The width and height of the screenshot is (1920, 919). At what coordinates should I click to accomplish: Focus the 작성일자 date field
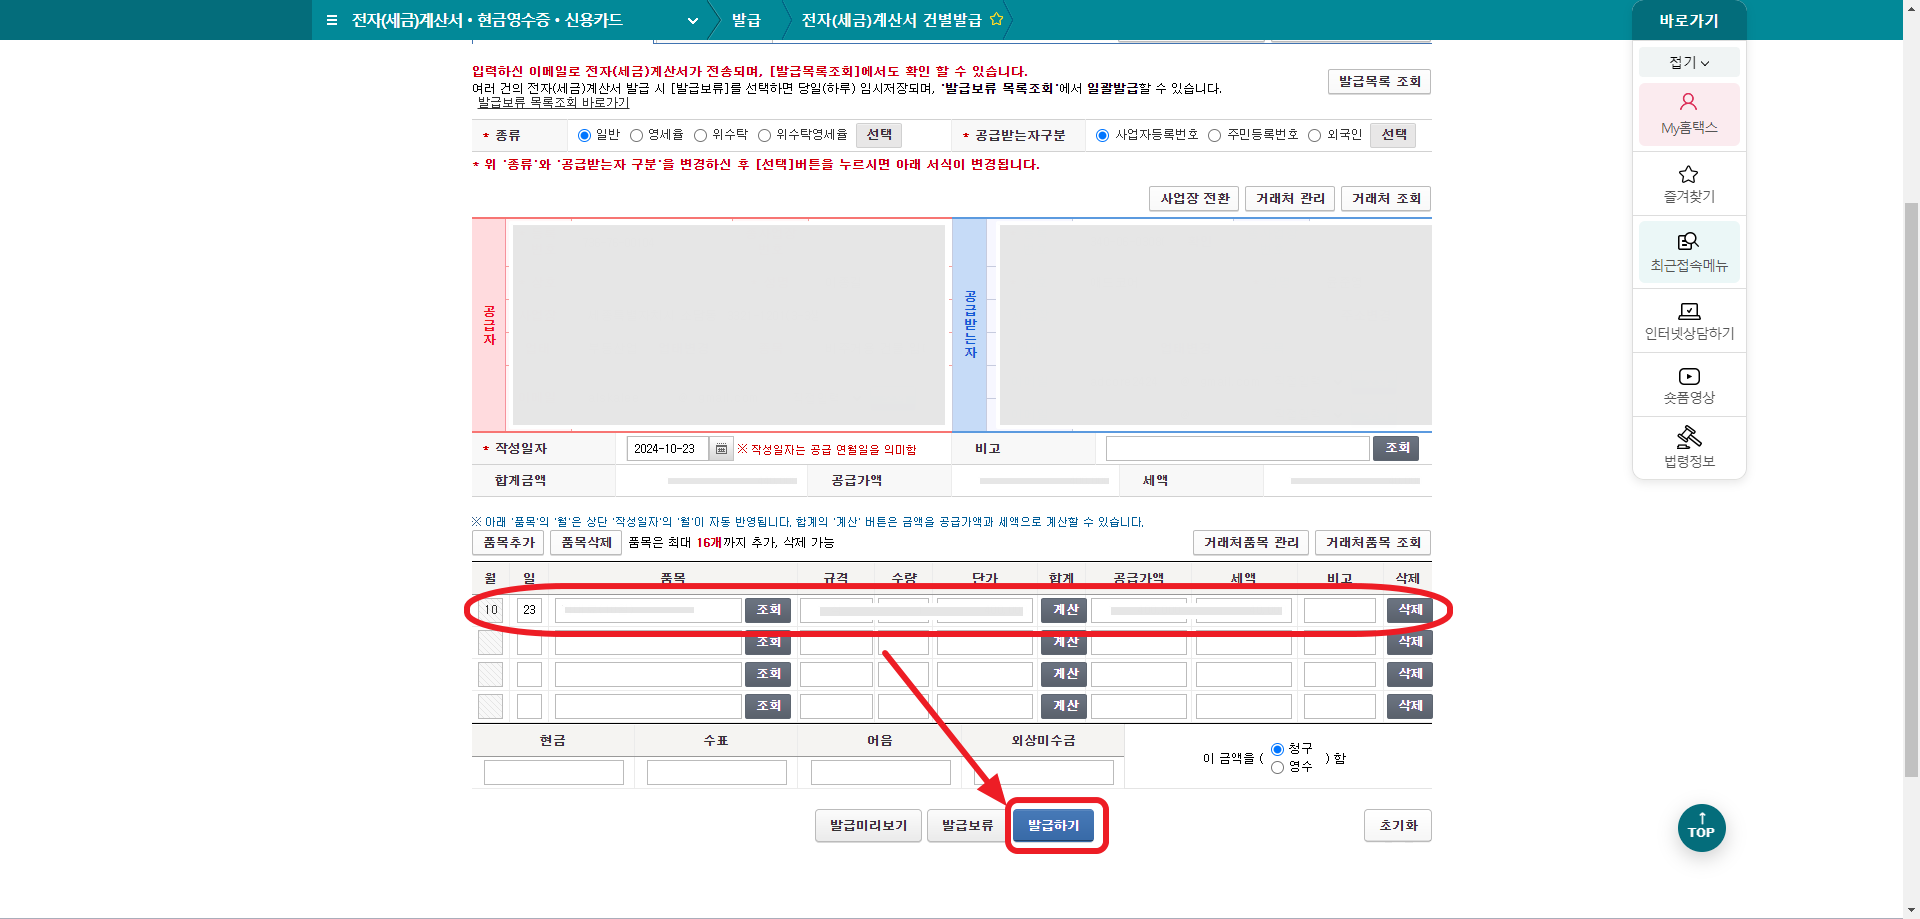(667, 449)
